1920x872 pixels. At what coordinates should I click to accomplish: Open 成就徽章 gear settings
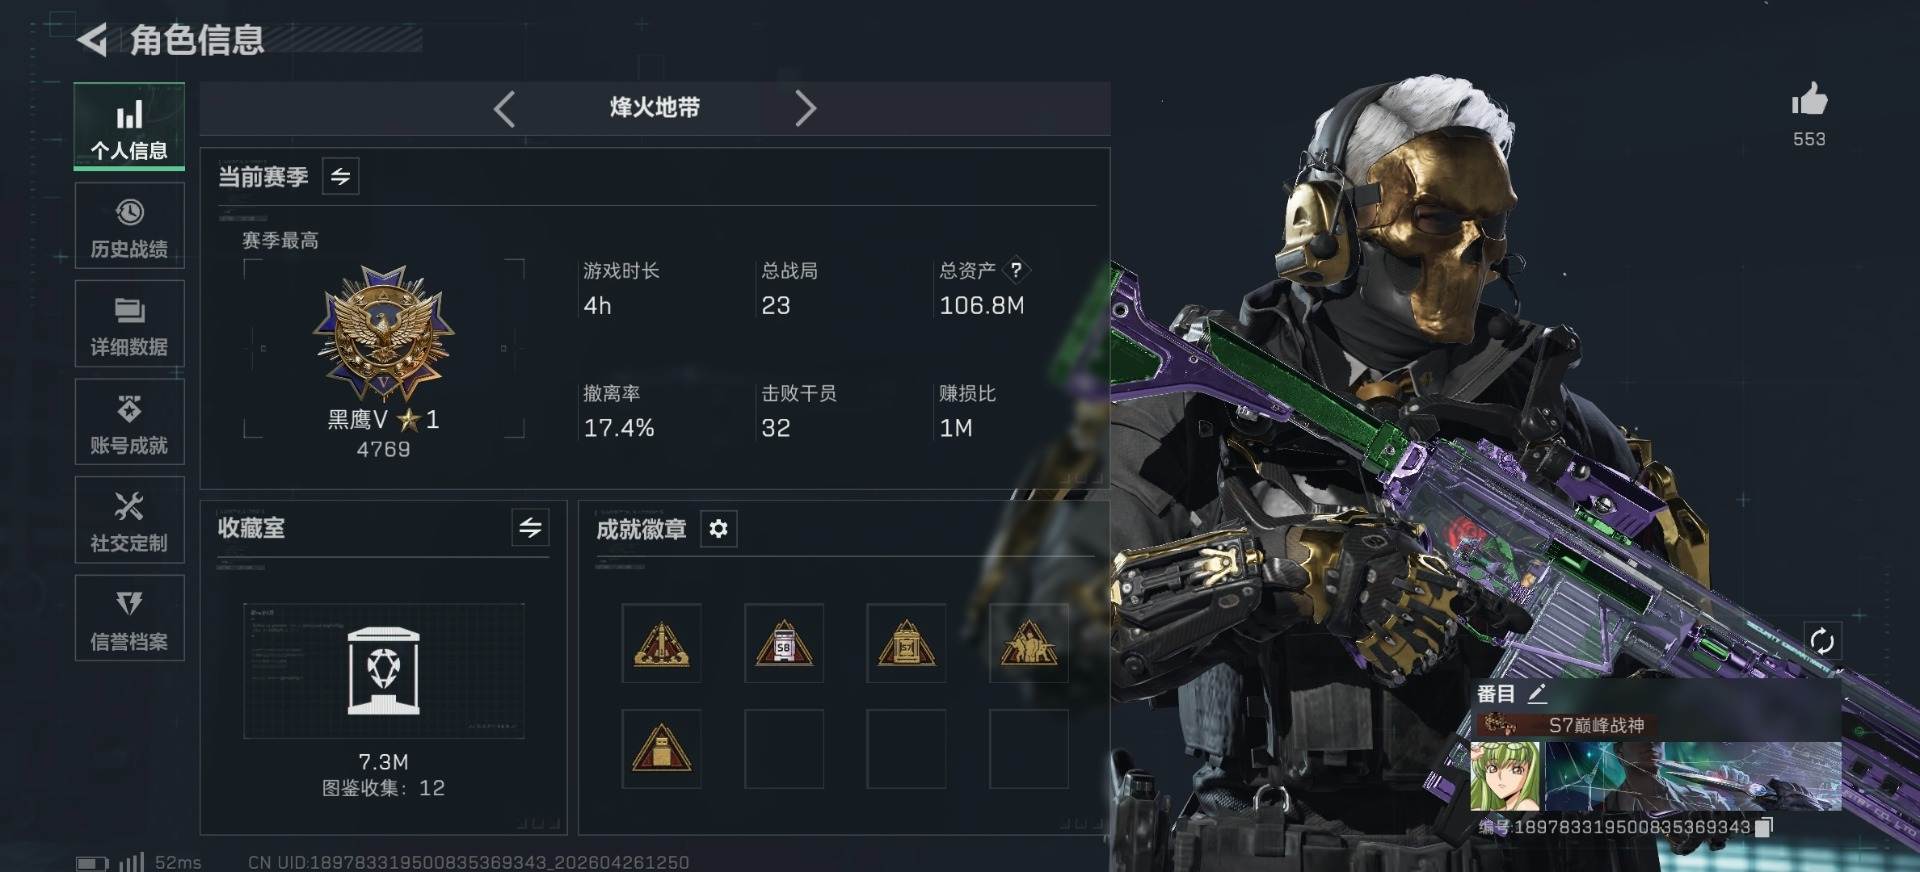click(719, 529)
